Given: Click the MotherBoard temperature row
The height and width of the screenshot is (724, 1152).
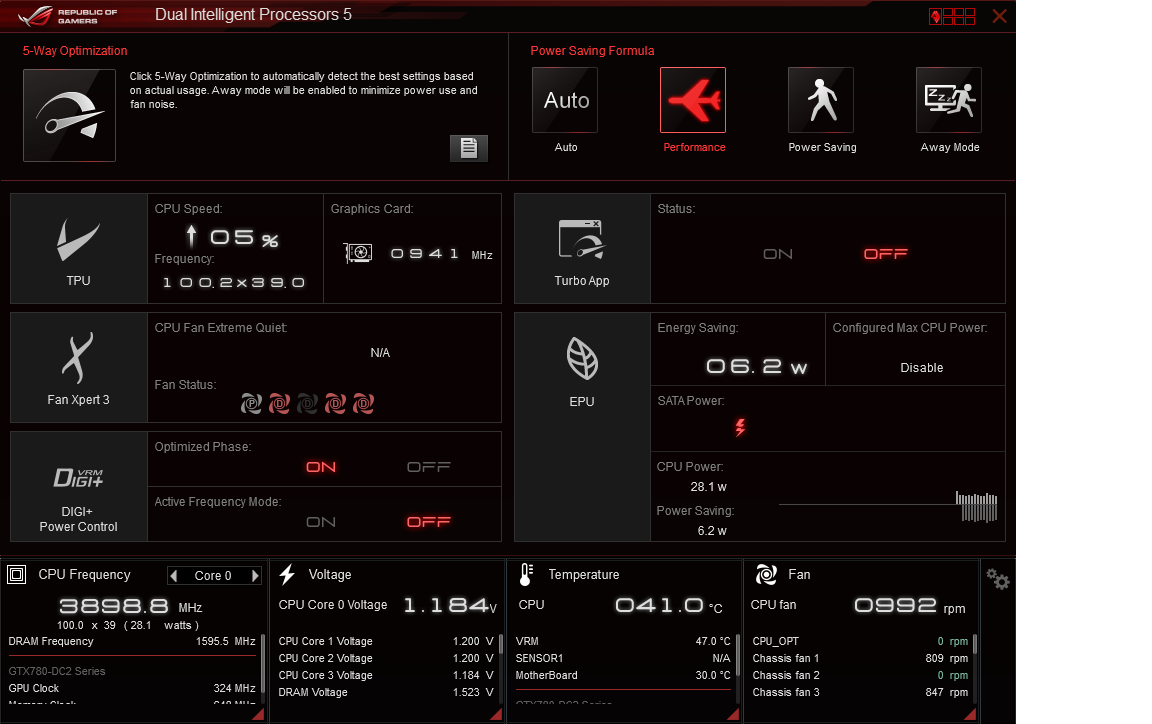Looking at the screenshot, I should point(623,675).
